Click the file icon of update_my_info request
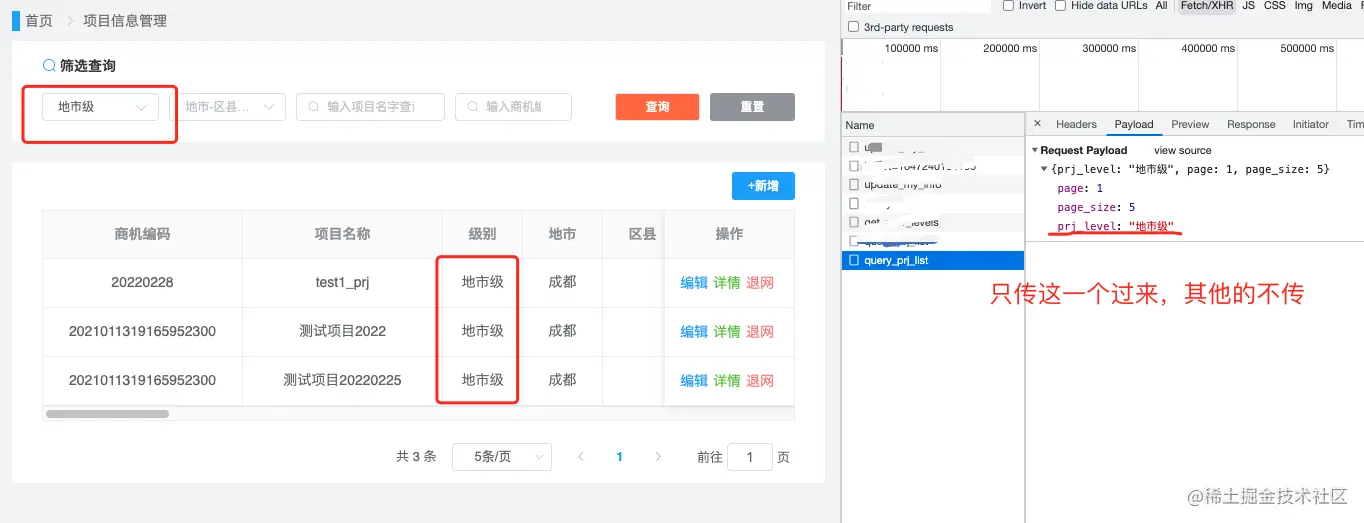Screen dimensions: 1364x523 [x=854, y=185]
